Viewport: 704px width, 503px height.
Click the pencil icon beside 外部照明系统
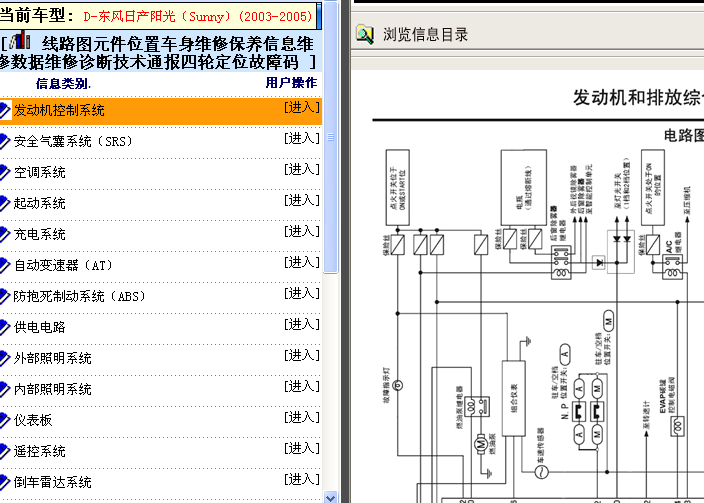point(4,358)
